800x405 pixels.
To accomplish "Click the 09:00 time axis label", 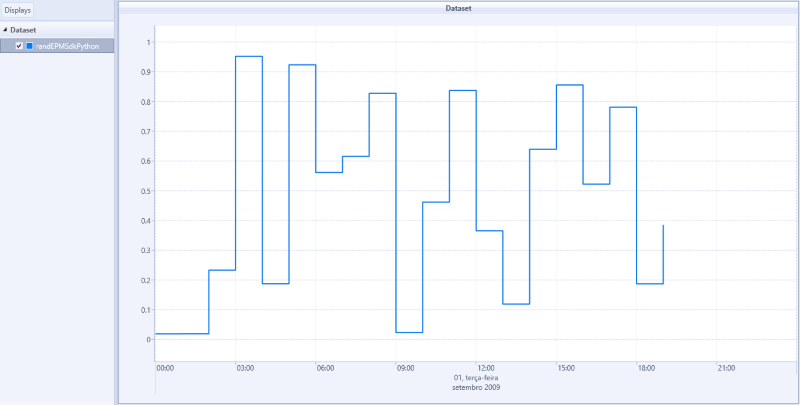I will (405, 368).
